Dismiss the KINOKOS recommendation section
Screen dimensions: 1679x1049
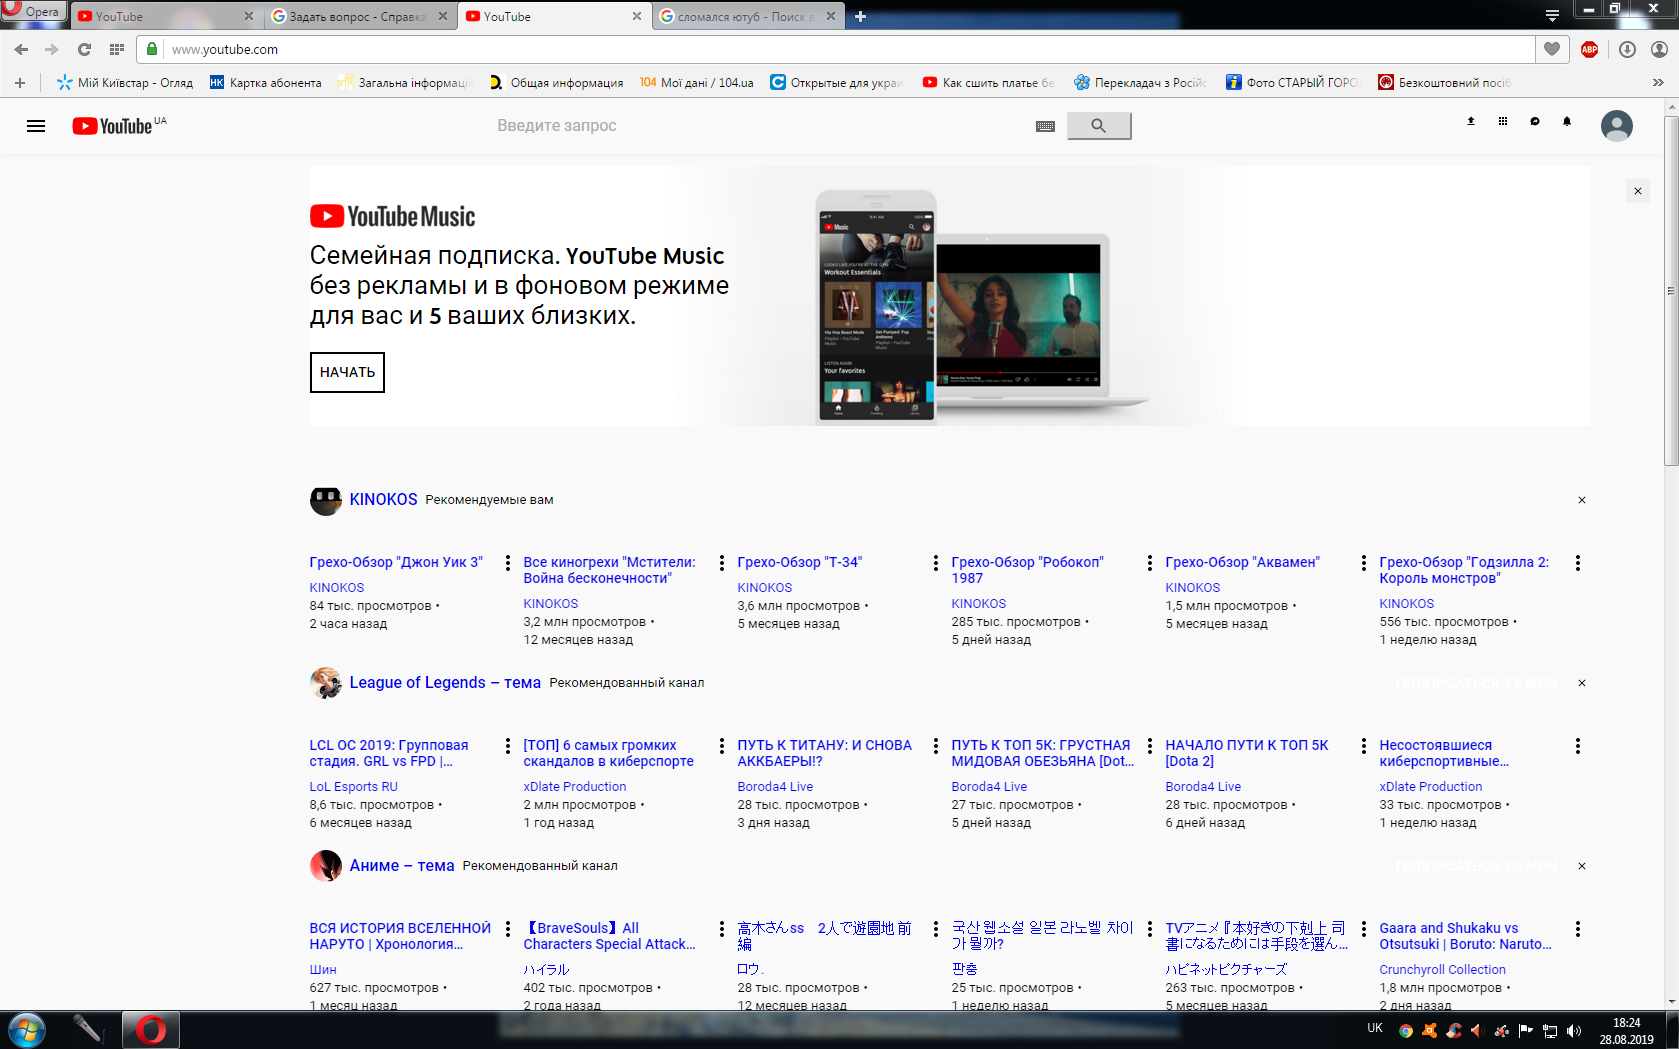[1582, 500]
